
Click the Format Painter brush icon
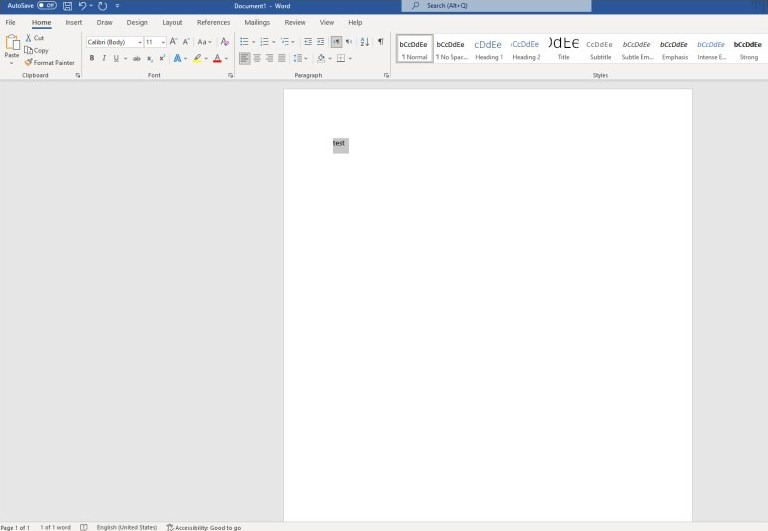pyautogui.click(x=28, y=63)
